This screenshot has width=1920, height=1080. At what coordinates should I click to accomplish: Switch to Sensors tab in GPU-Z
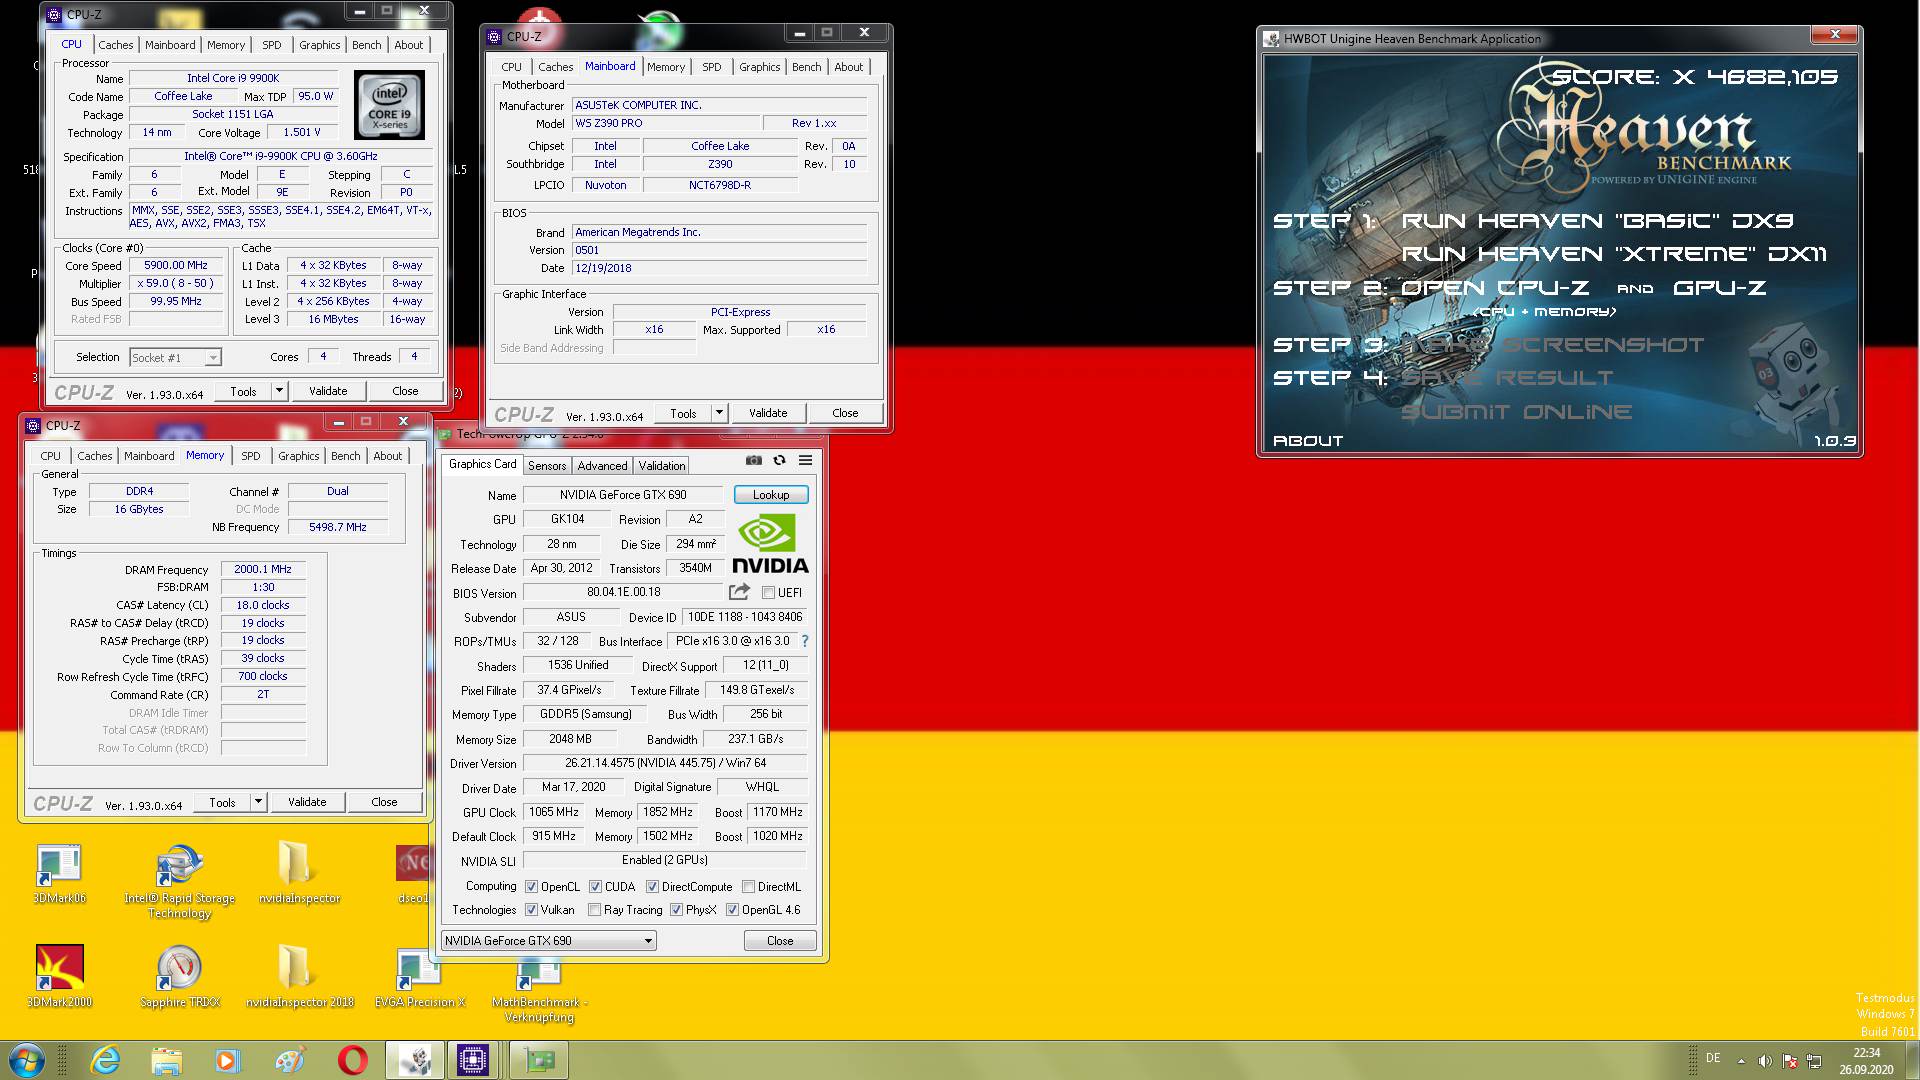point(547,466)
